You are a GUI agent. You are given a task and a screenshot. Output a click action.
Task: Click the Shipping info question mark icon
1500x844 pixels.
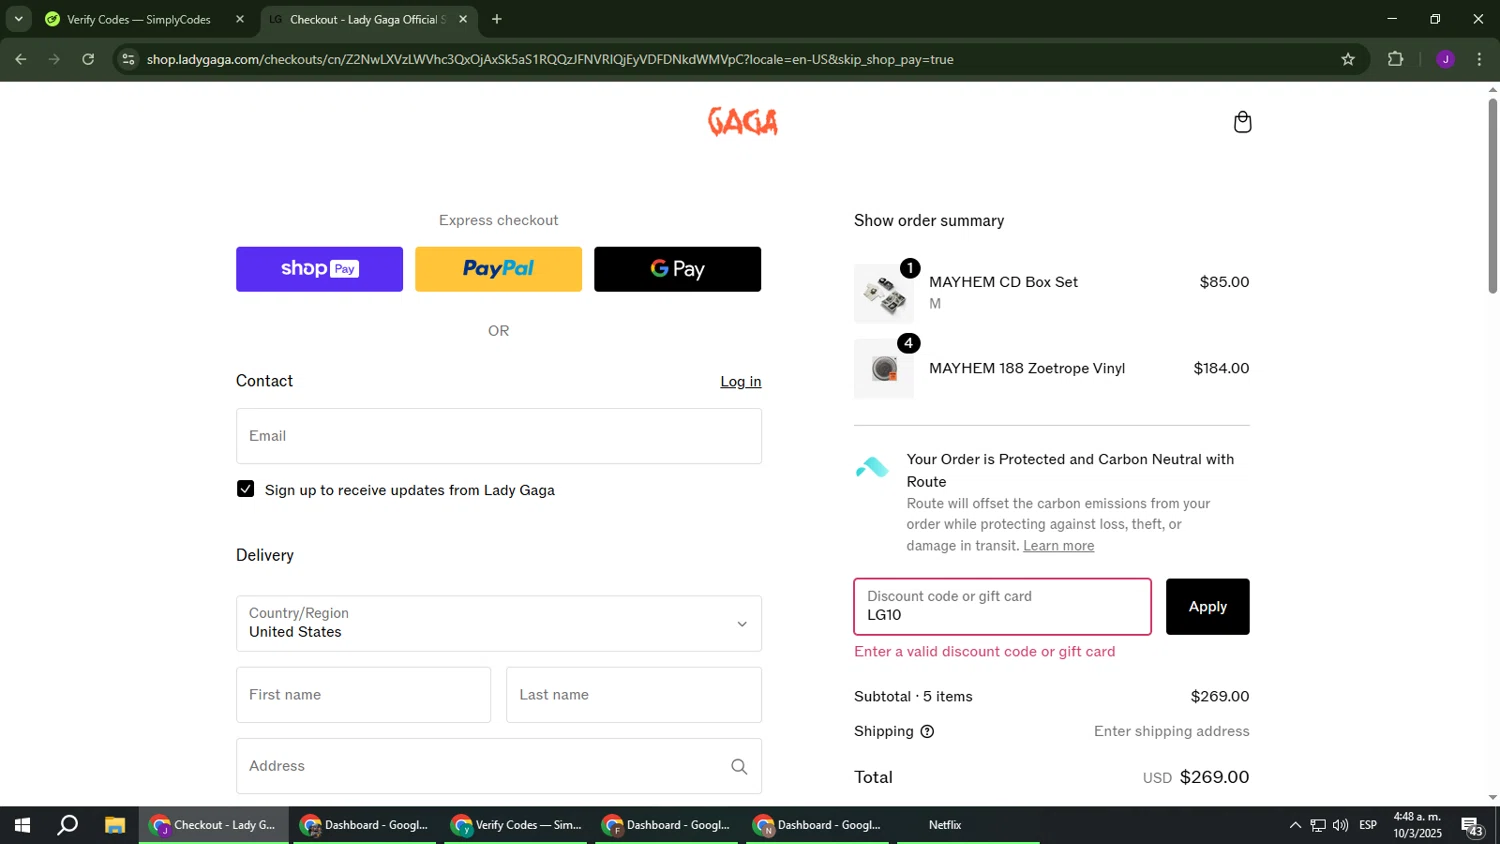click(x=927, y=732)
